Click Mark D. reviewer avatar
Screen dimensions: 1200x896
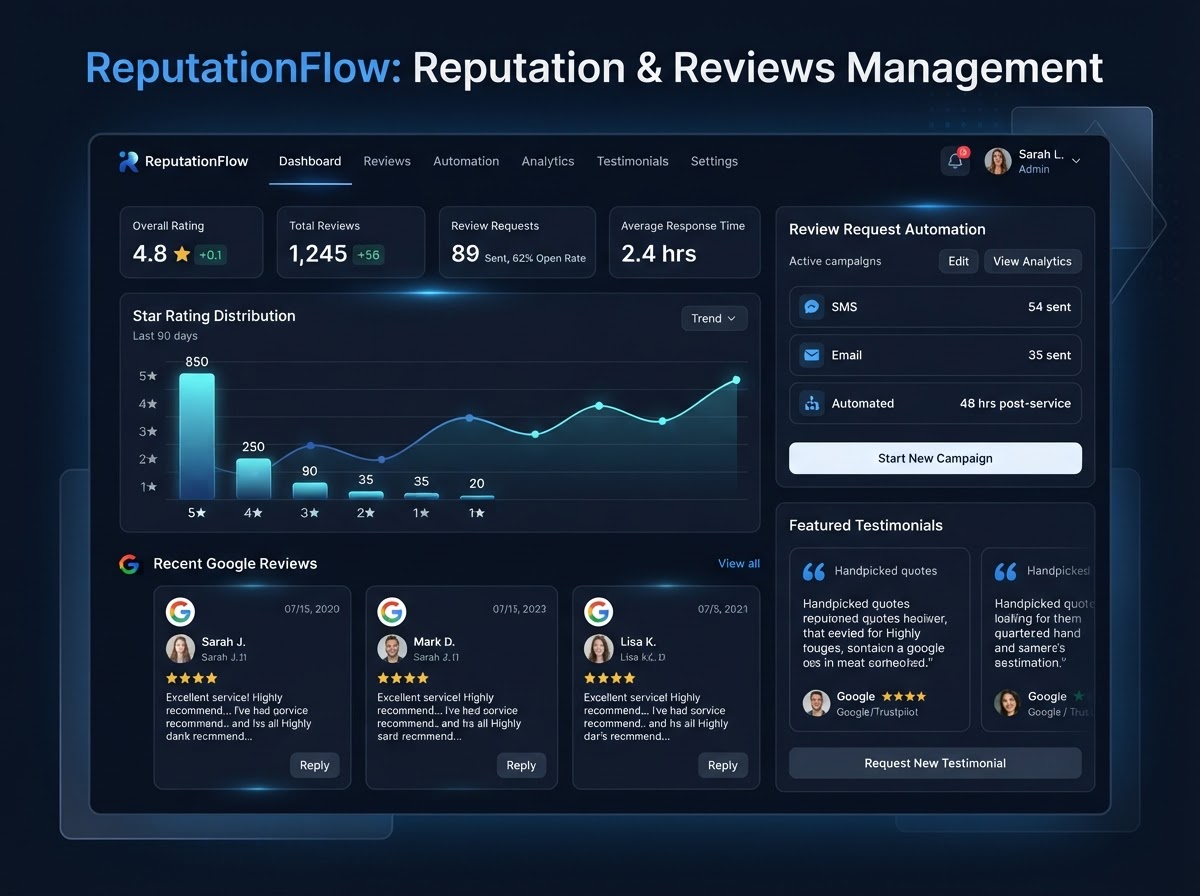[x=392, y=648]
